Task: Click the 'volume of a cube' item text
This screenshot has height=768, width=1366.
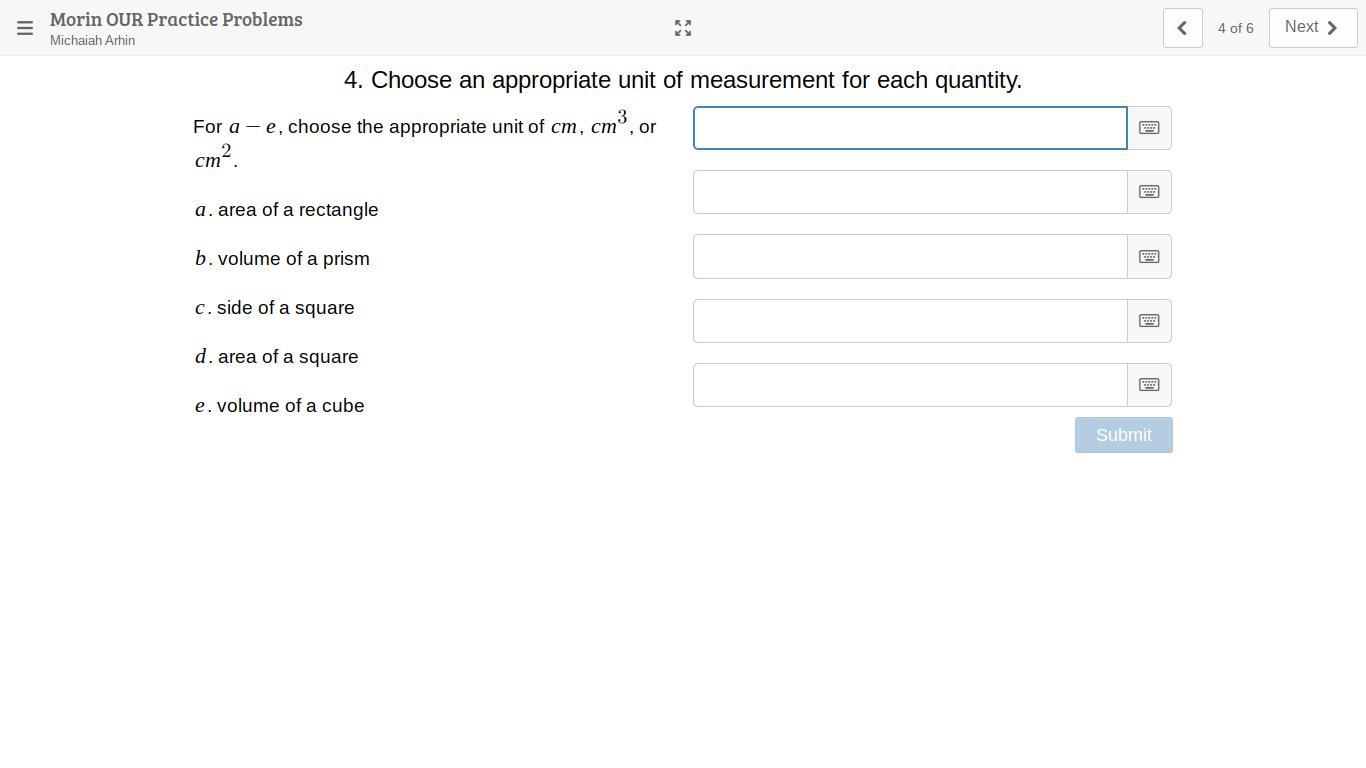Action: (x=290, y=406)
